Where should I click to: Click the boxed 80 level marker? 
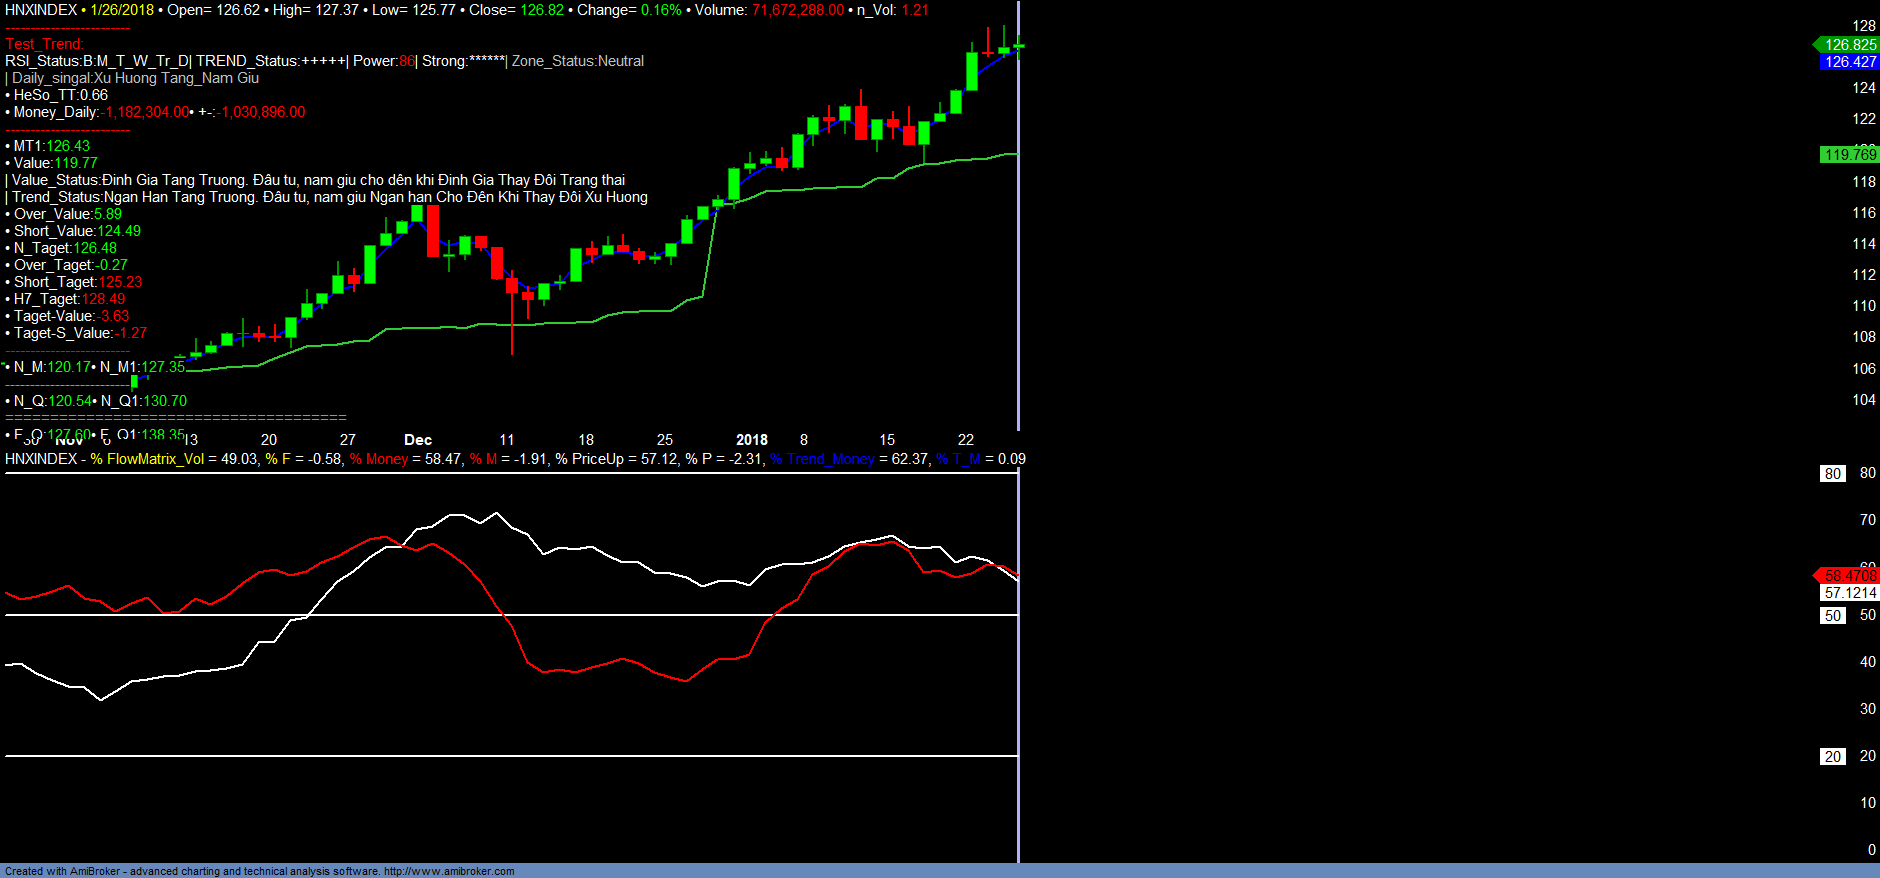1832,474
